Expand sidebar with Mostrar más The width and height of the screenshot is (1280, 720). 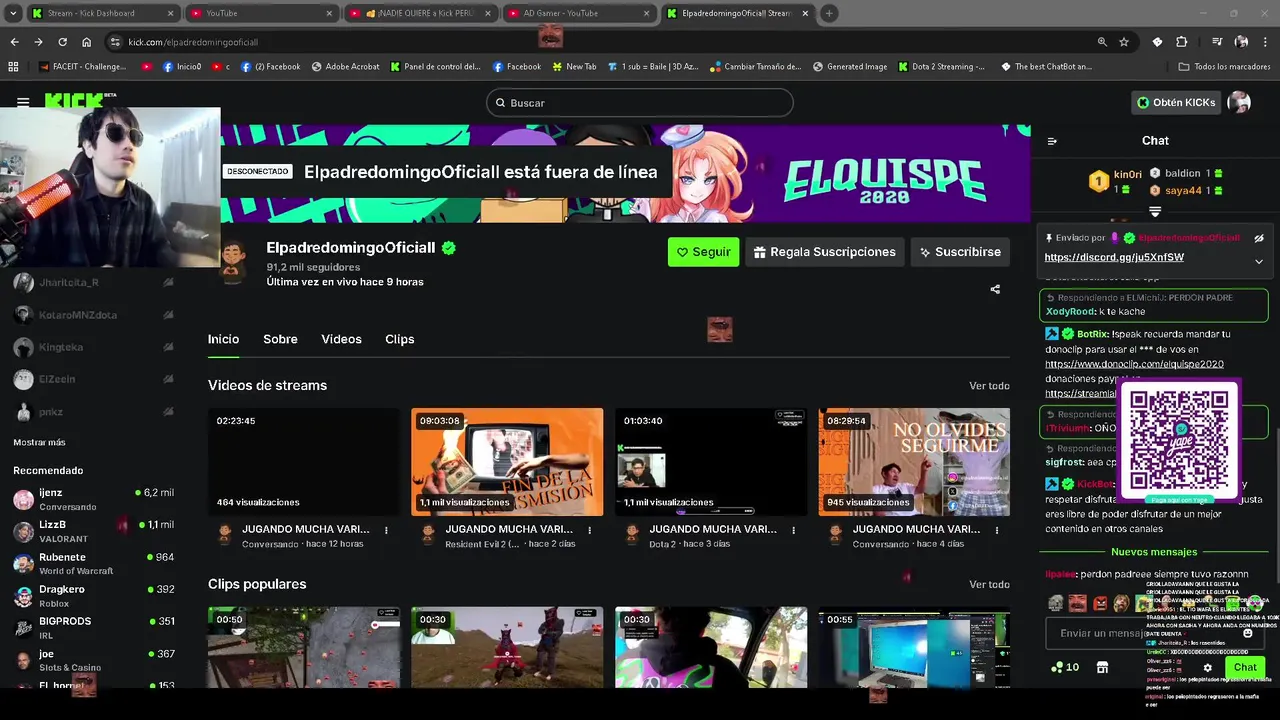coord(39,442)
